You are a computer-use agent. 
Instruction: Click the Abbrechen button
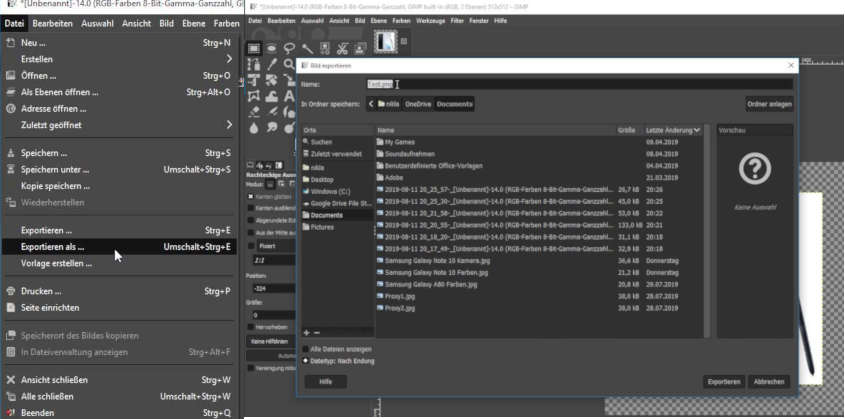769,382
